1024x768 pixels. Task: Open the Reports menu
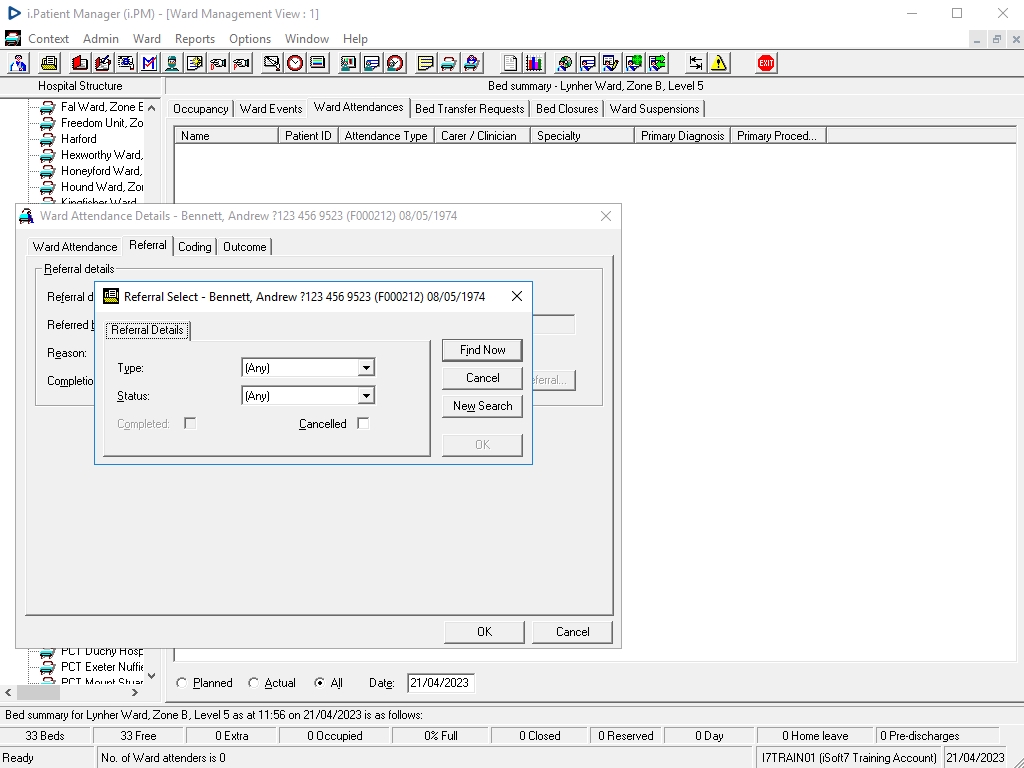pyautogui.click(x=195, y=39)
